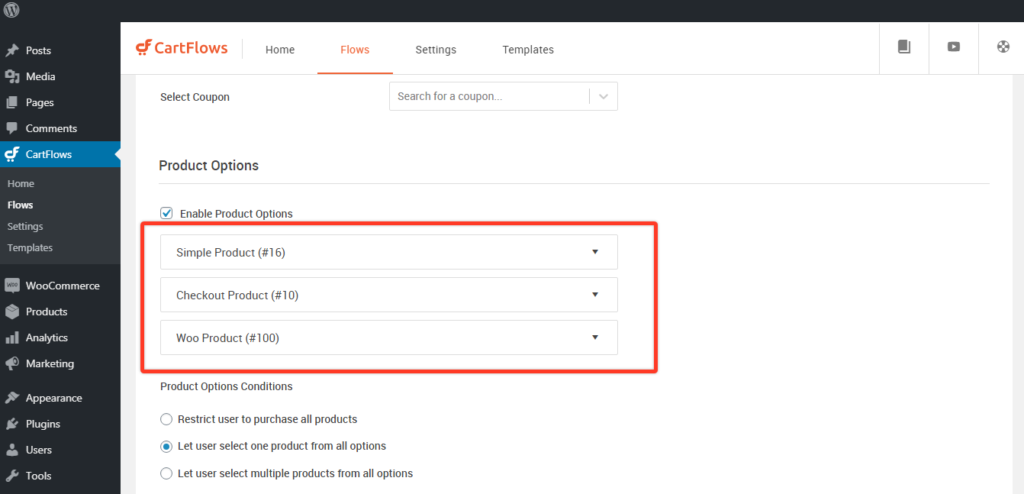Screen dimensions: 1024x494
Task: Click the Analytics bar chart icon
Action: 12,338
